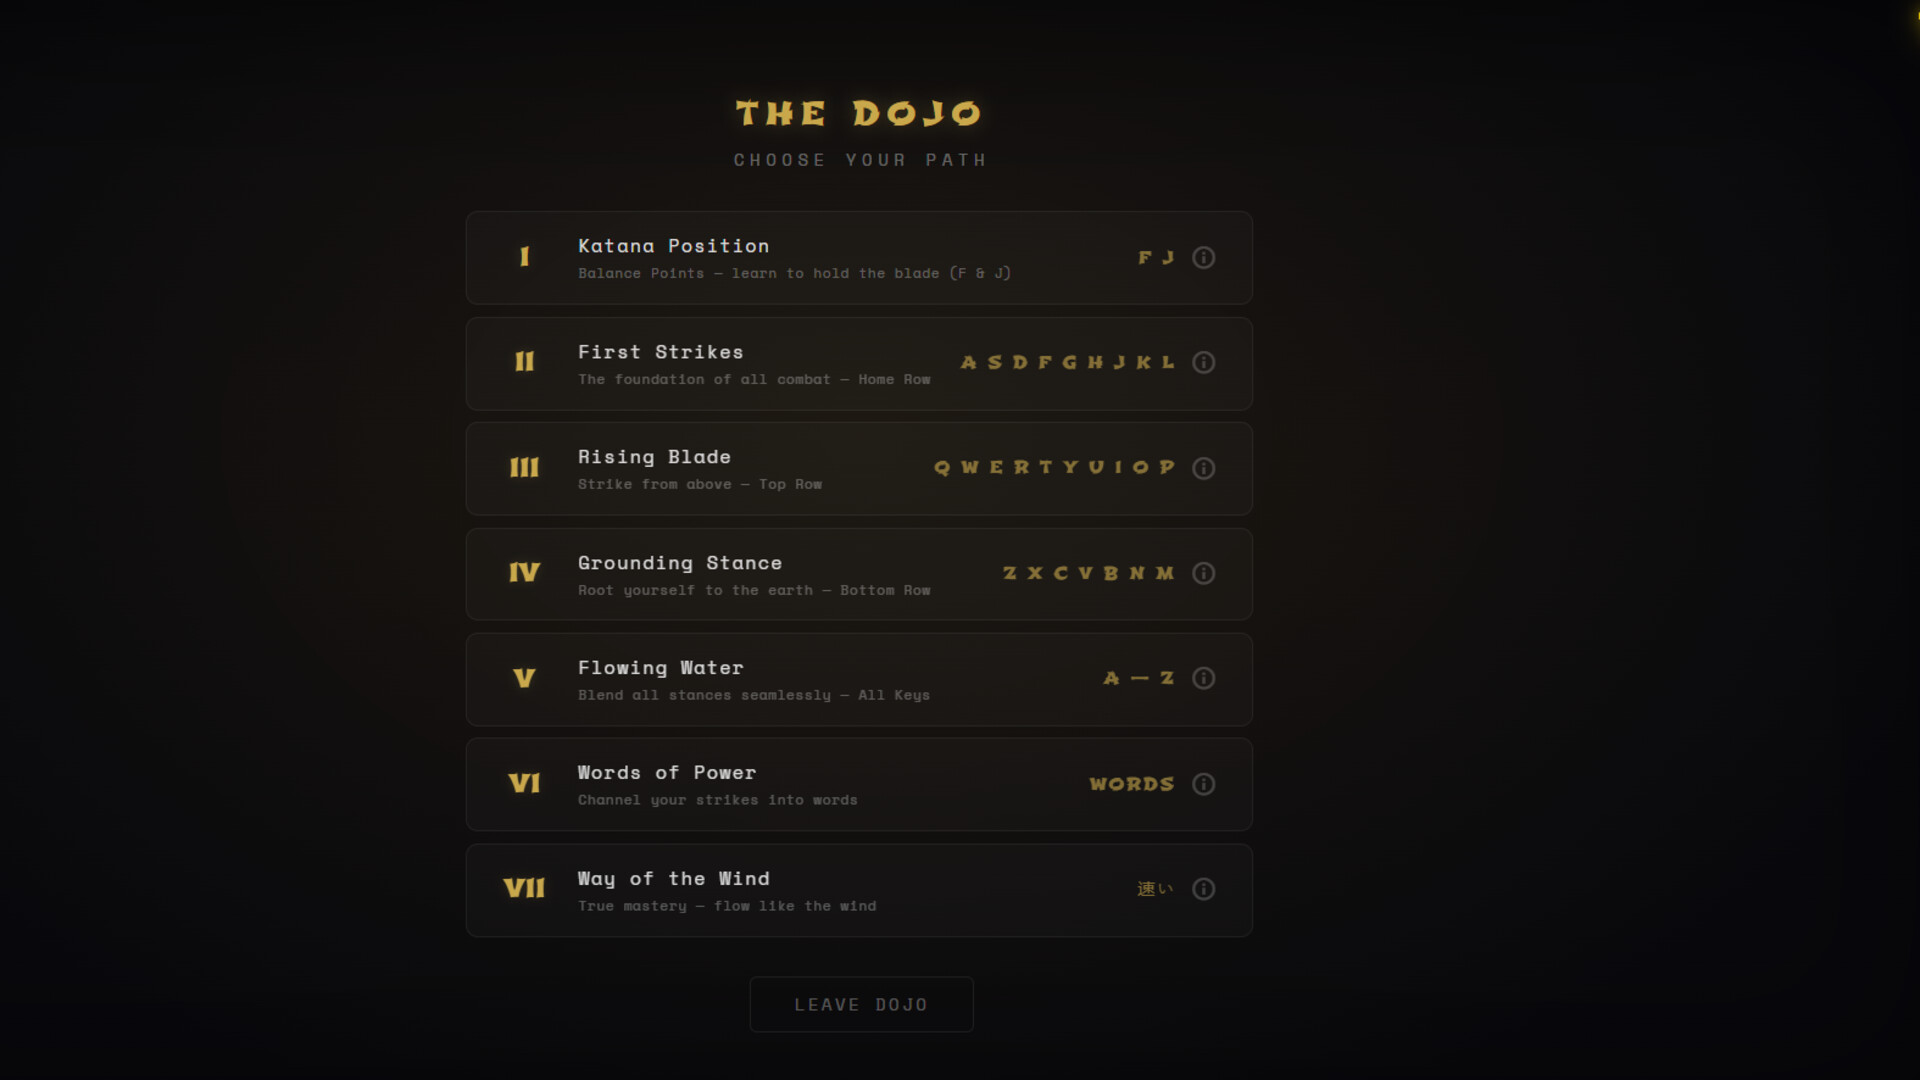
Task: Click info icon for Katana Position
Action: [1203, 258]
